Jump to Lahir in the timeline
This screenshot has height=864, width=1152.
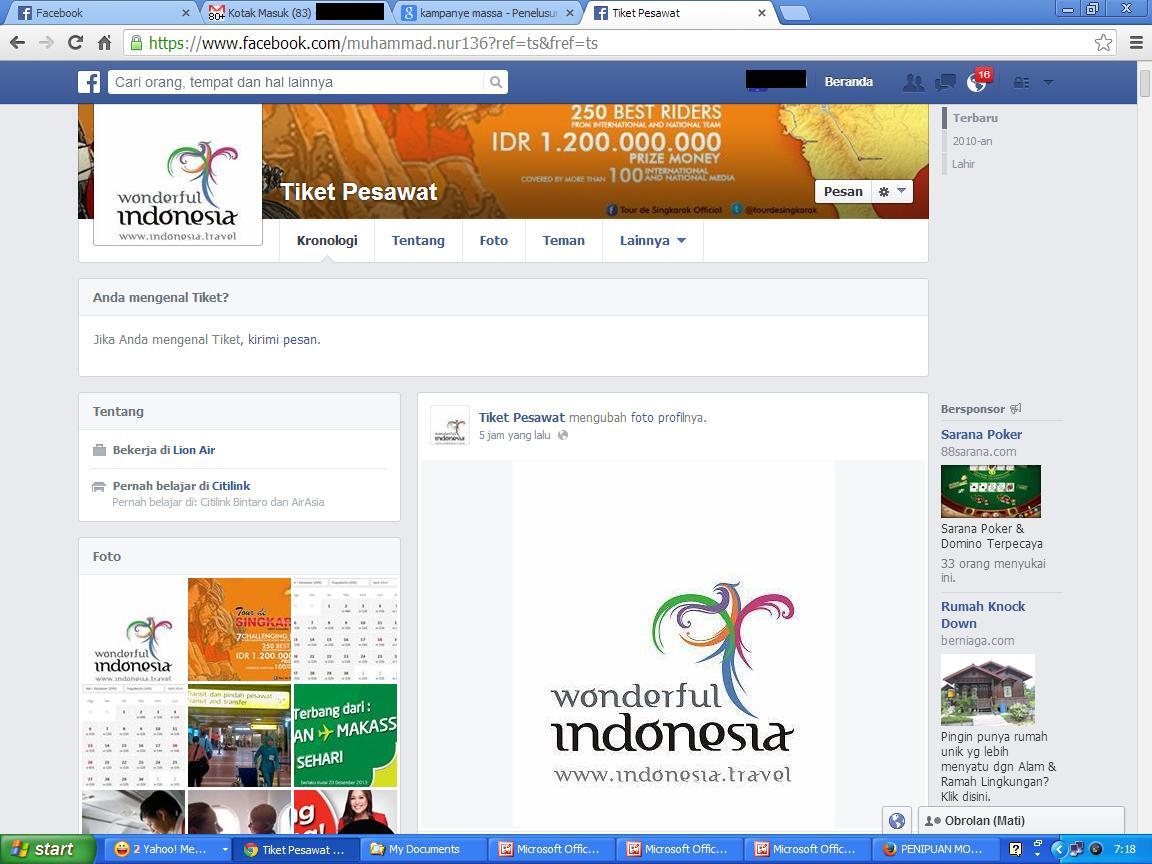coord(963,164)
